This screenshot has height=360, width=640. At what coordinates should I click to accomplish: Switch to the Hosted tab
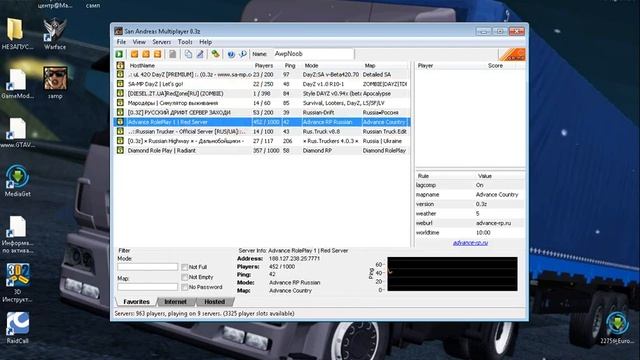(x=215, y=302)
